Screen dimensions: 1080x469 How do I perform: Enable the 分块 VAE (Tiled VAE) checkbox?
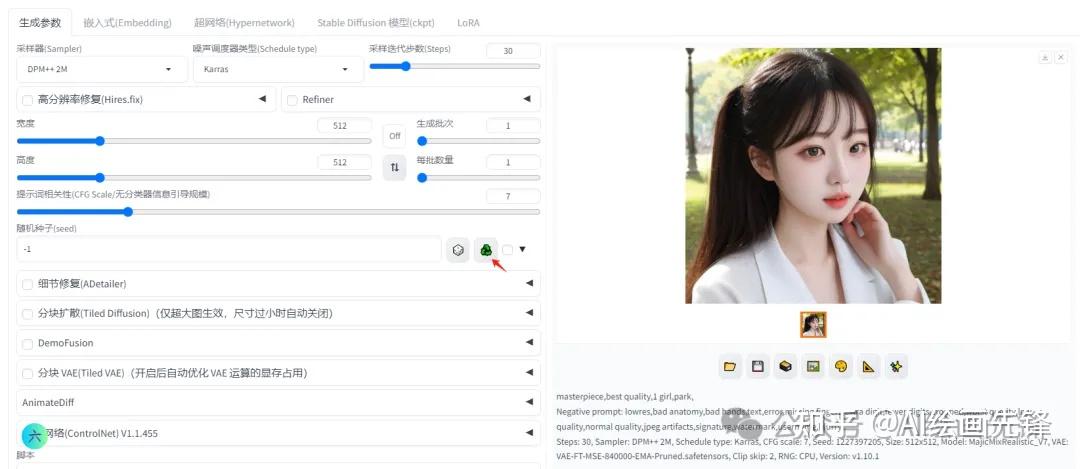[28, 373]
